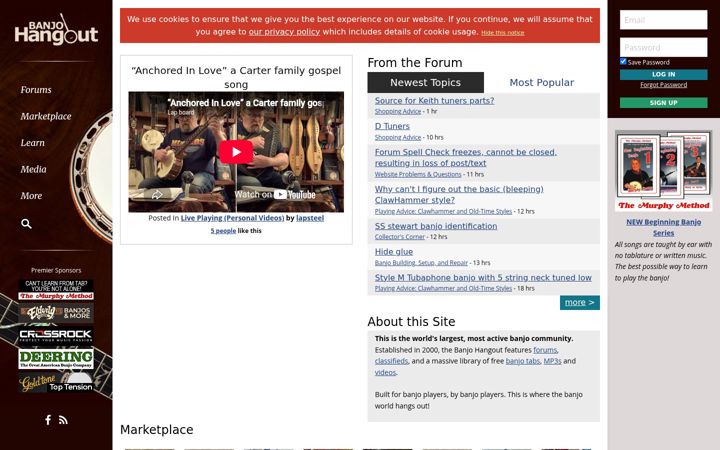Screen dimensions: 720x450
Task: Open Style M Tubaphone banjo topic
Action: click(x=483, y=278)
